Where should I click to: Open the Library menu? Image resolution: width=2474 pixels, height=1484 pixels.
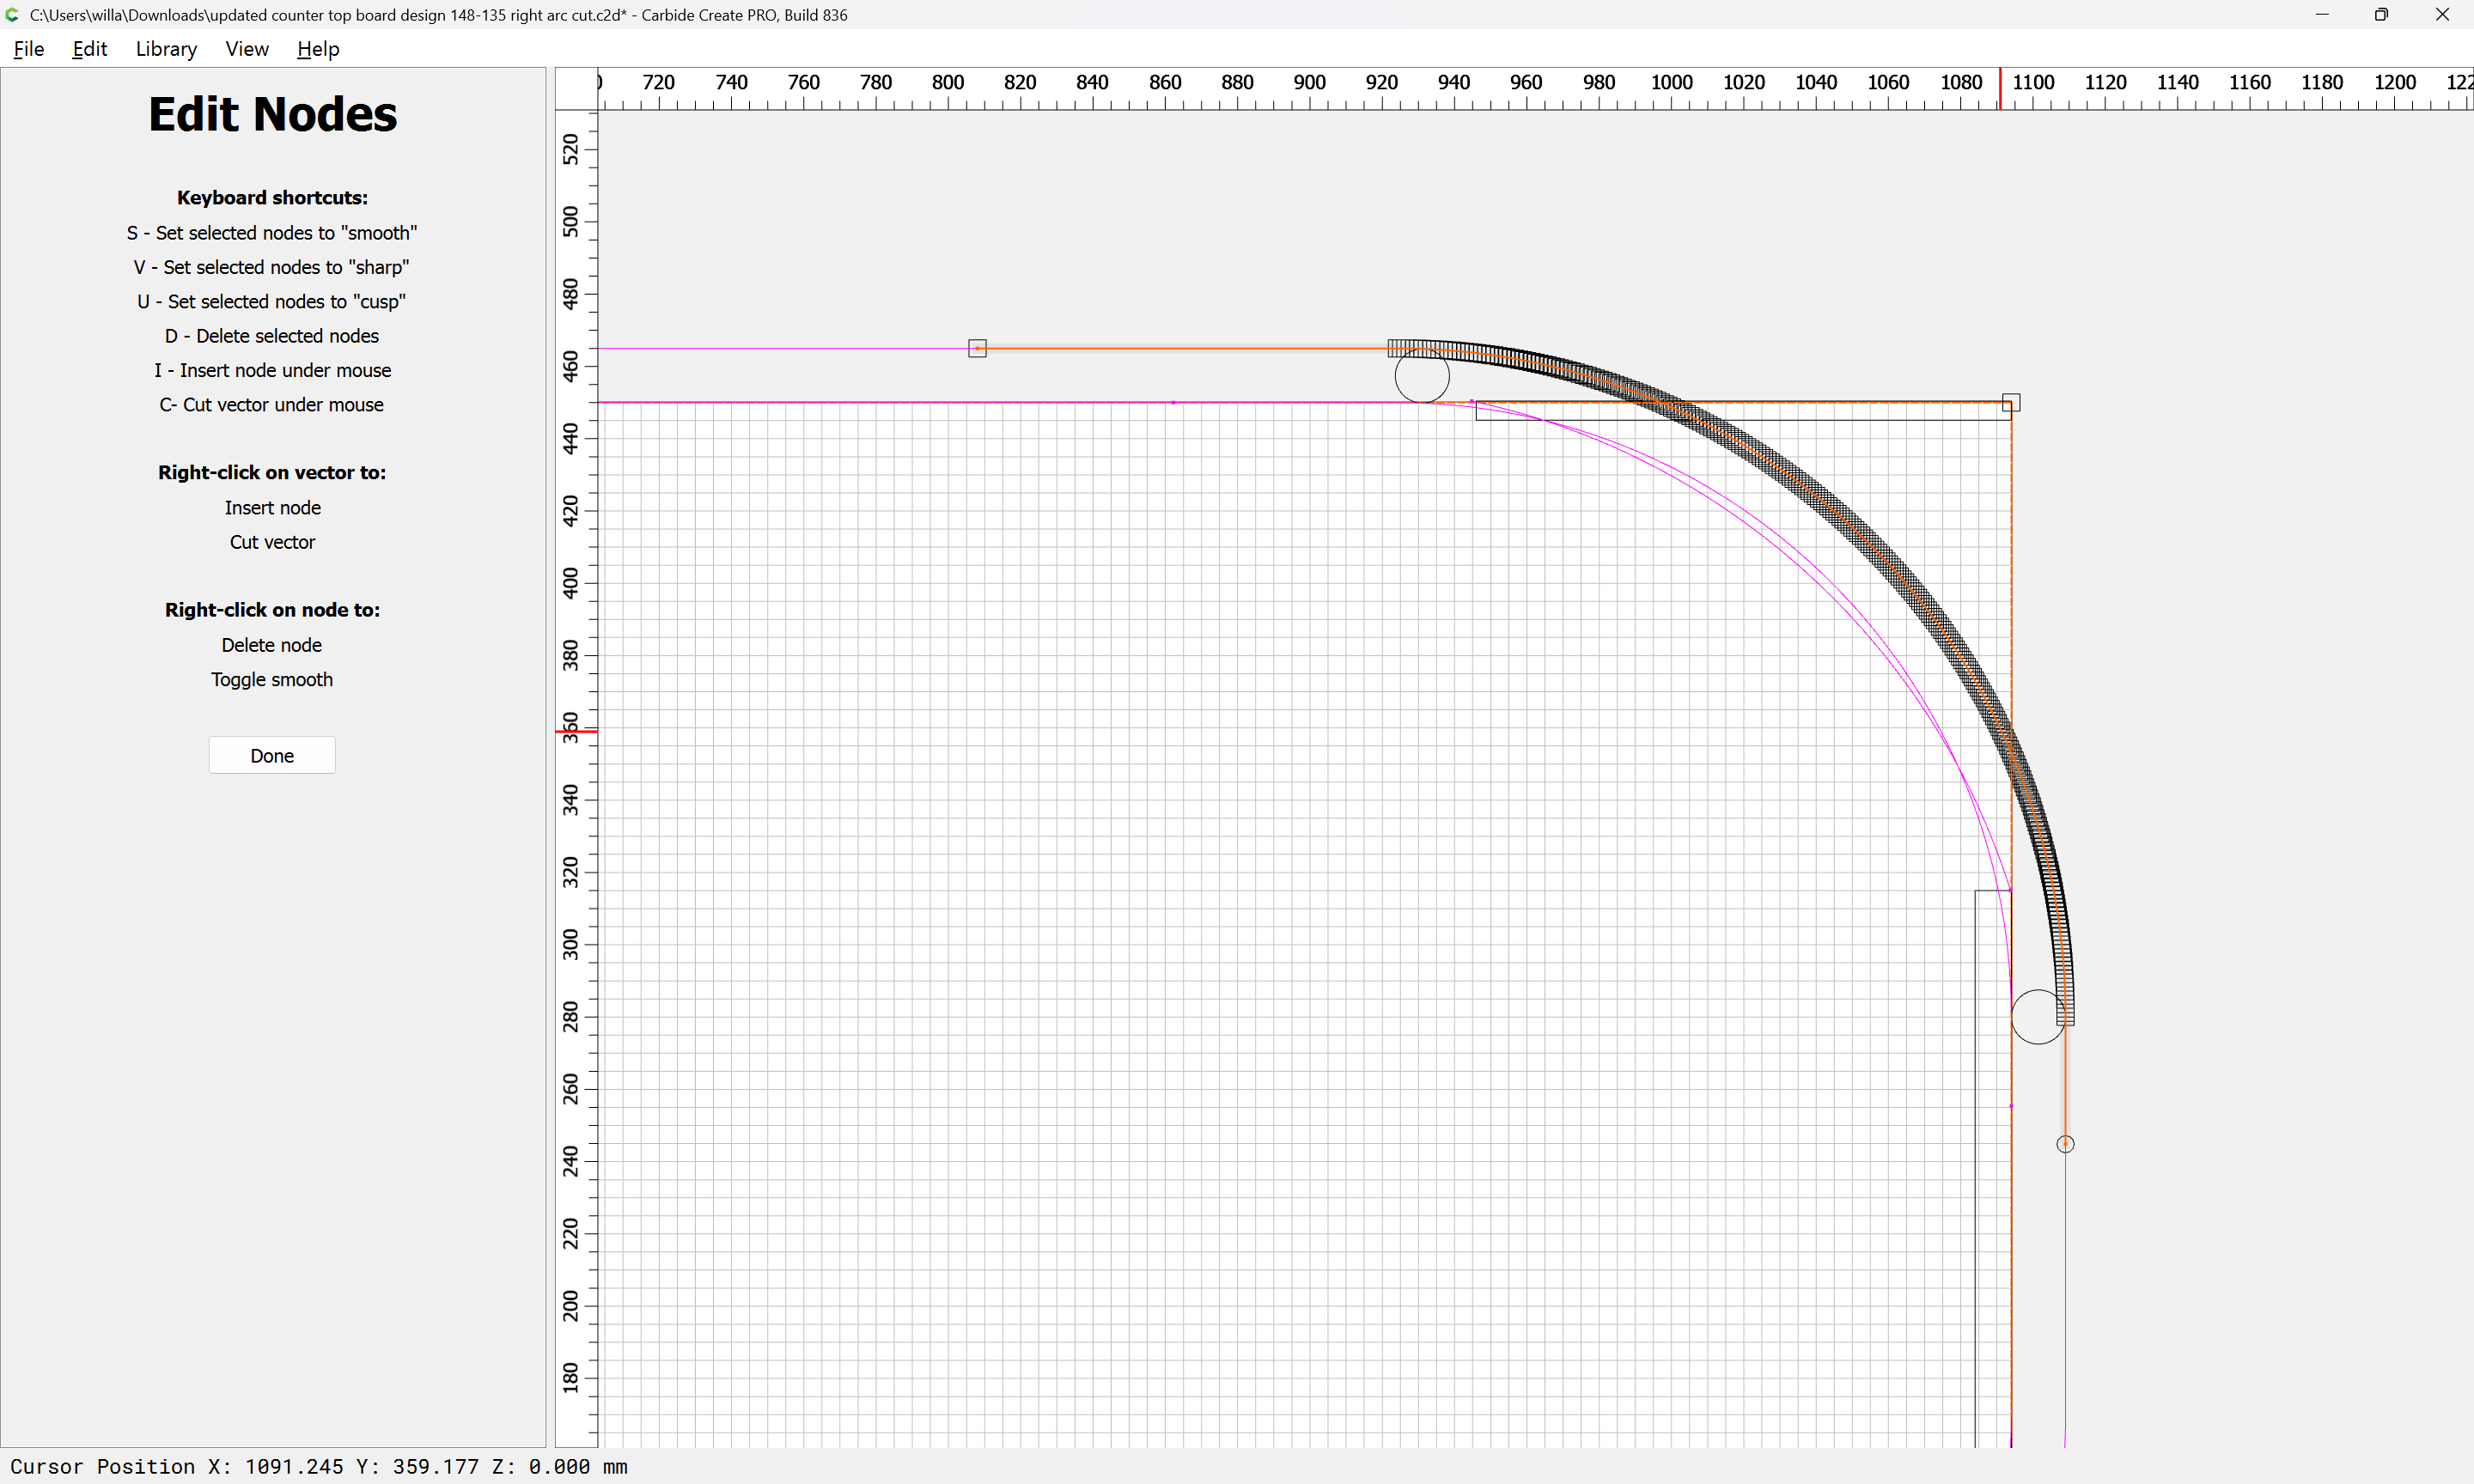coord(166,49)
